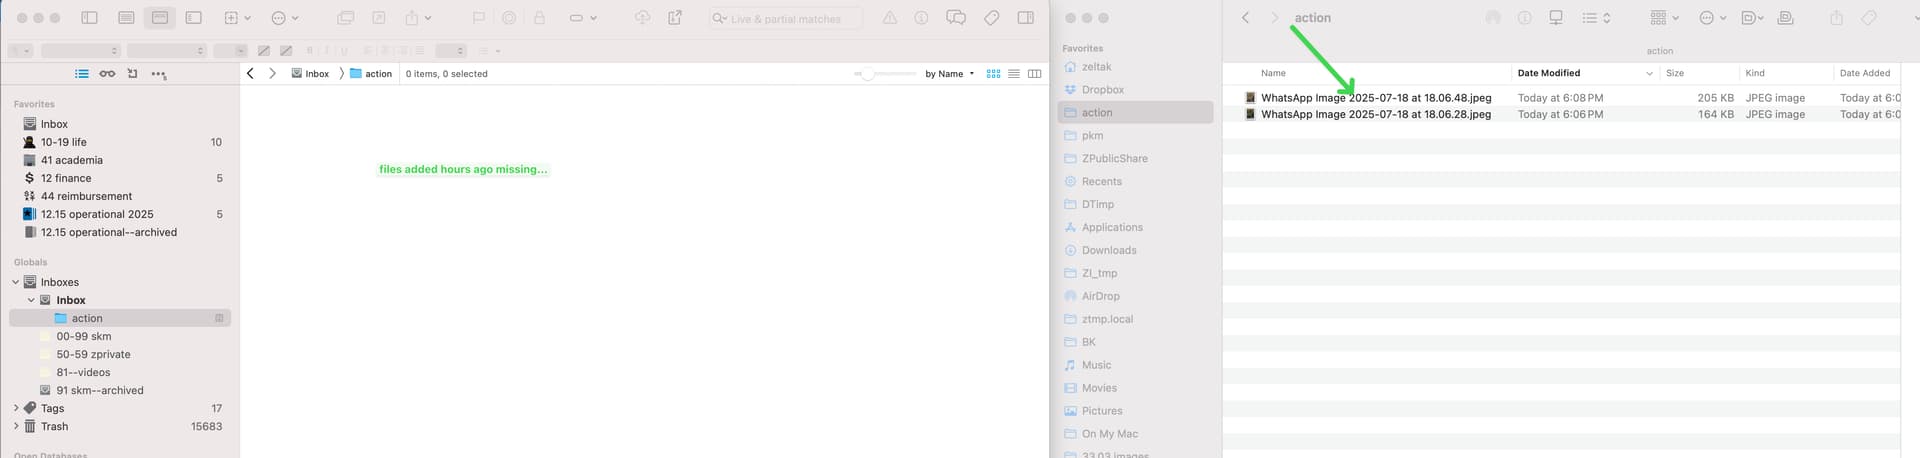Toggle the DEVONthink inspector panel on the right
Screen dimensions: 1920x458
1025,18
